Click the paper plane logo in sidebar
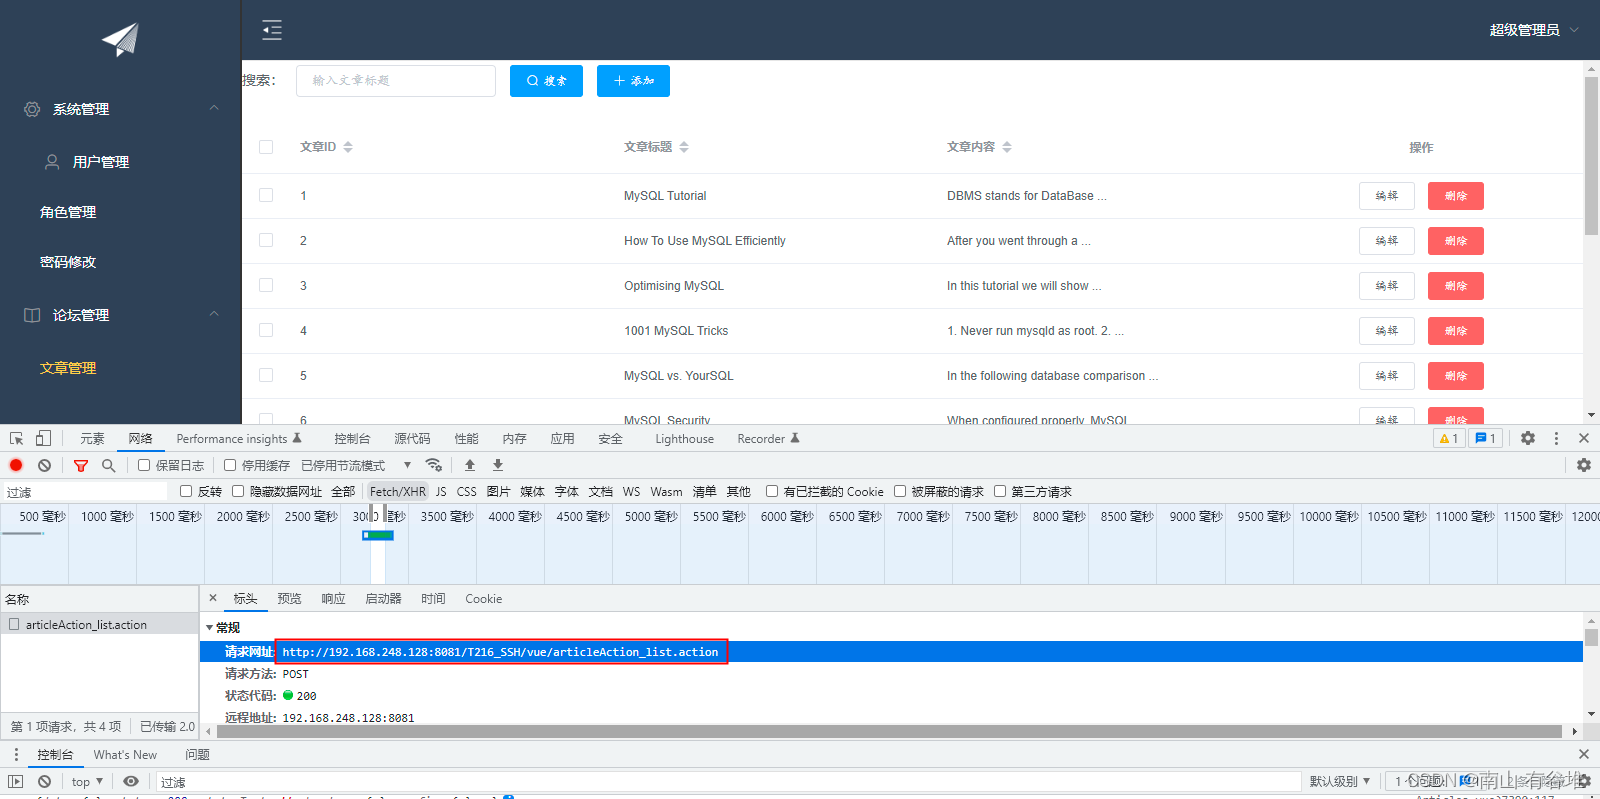The width and height of the screenshot is (1600, 799). (120, 39)
